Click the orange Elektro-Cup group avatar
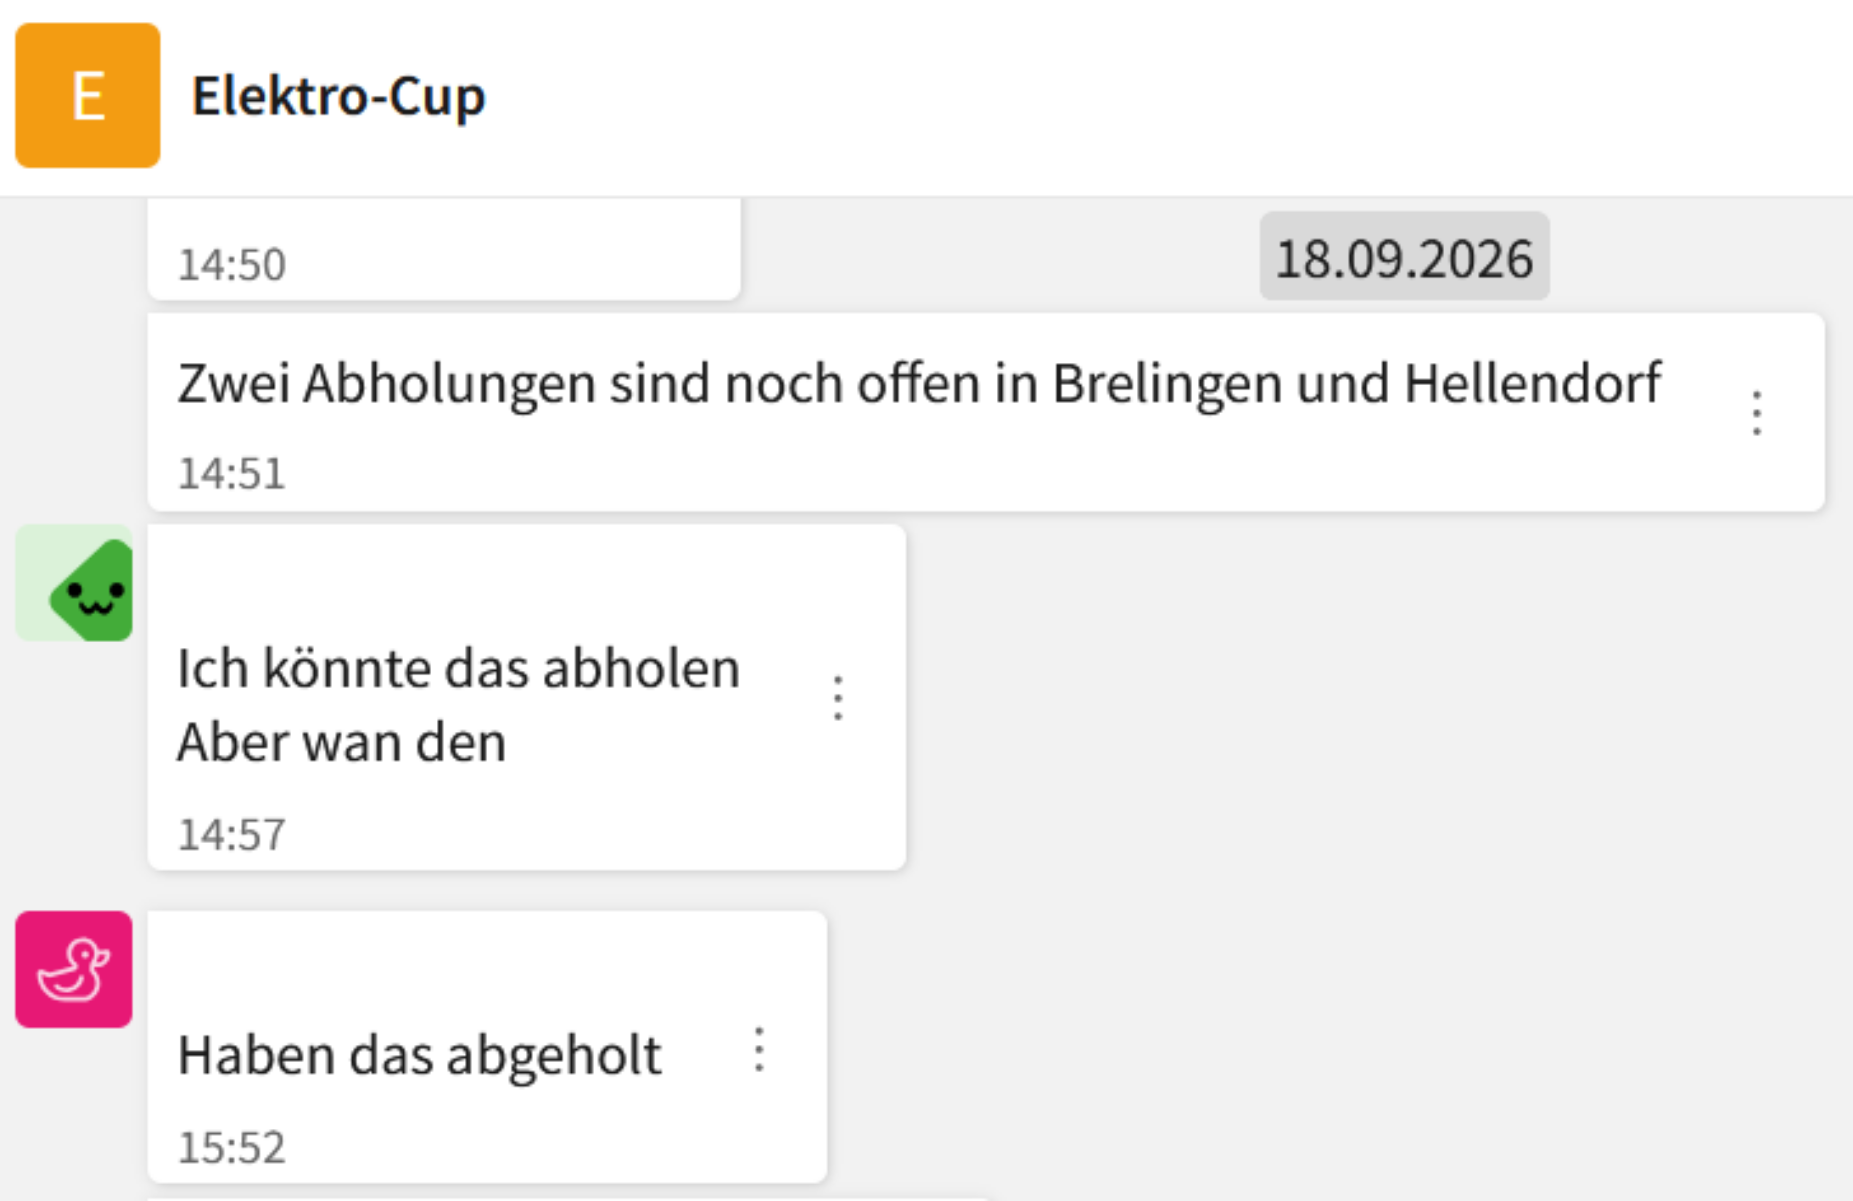 tap(88, 96)
